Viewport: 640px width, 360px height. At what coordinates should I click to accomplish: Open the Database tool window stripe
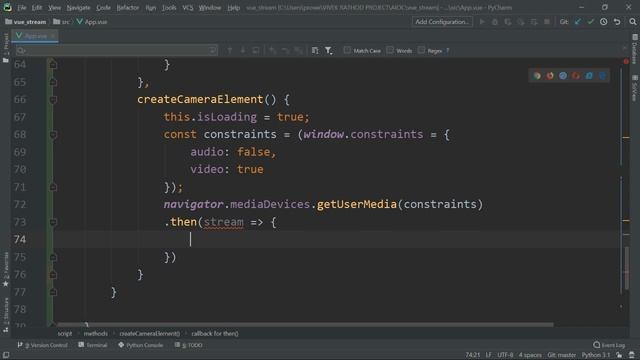click(635, 50)
